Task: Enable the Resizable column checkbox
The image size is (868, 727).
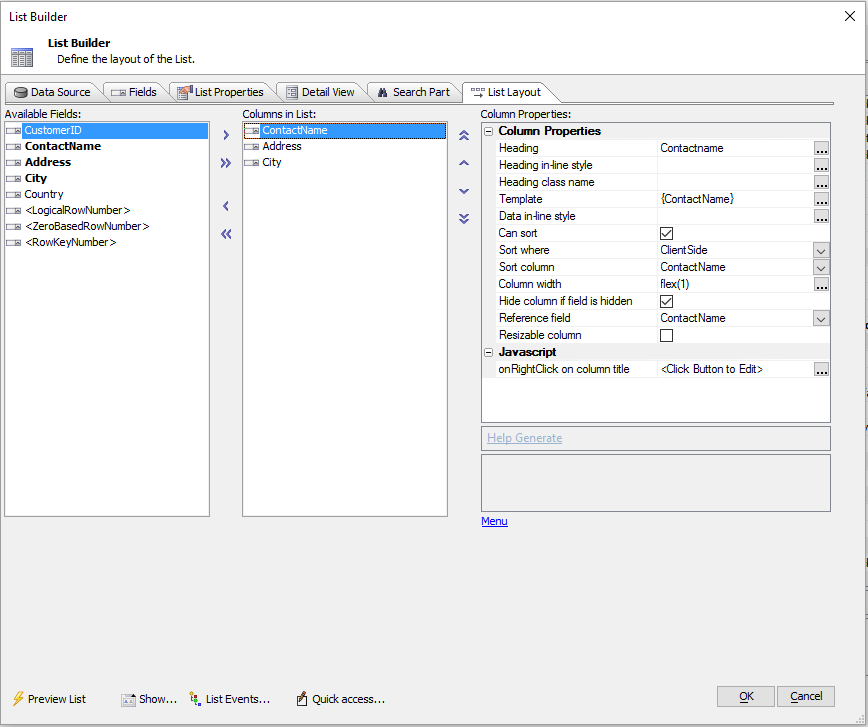Action: [666, 336]
